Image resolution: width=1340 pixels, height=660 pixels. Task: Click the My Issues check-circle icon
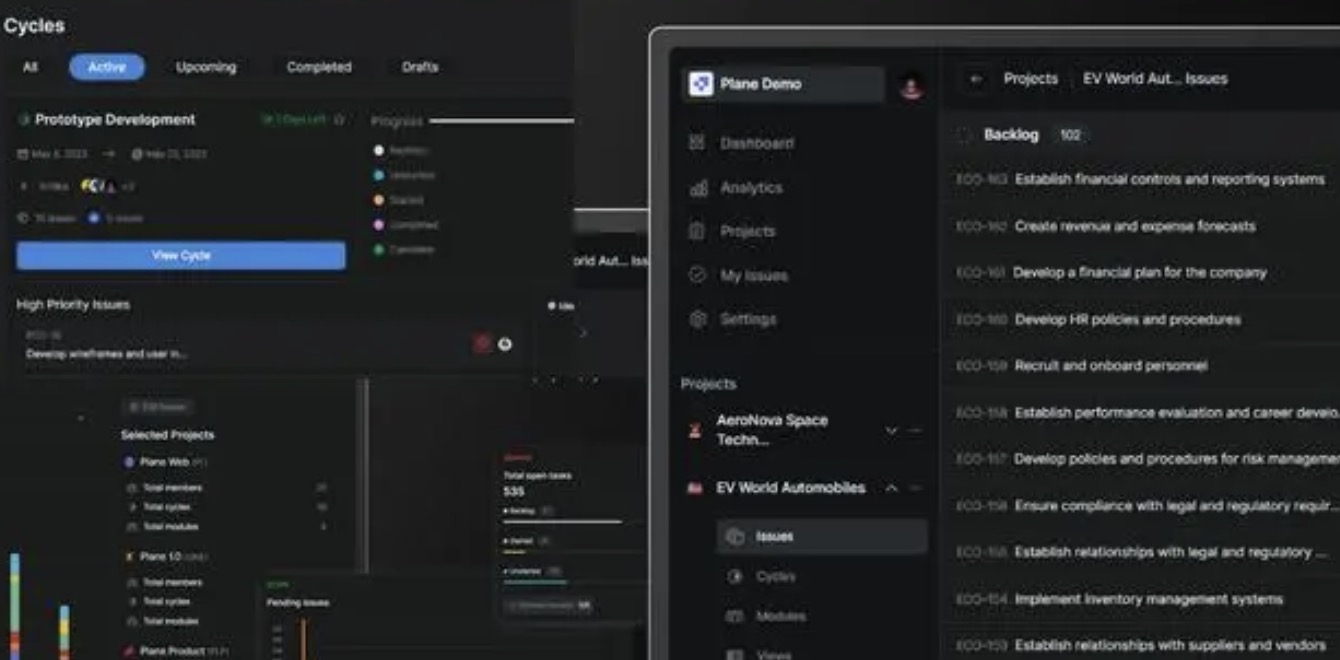pyautogui.click(x=697, y=275)
